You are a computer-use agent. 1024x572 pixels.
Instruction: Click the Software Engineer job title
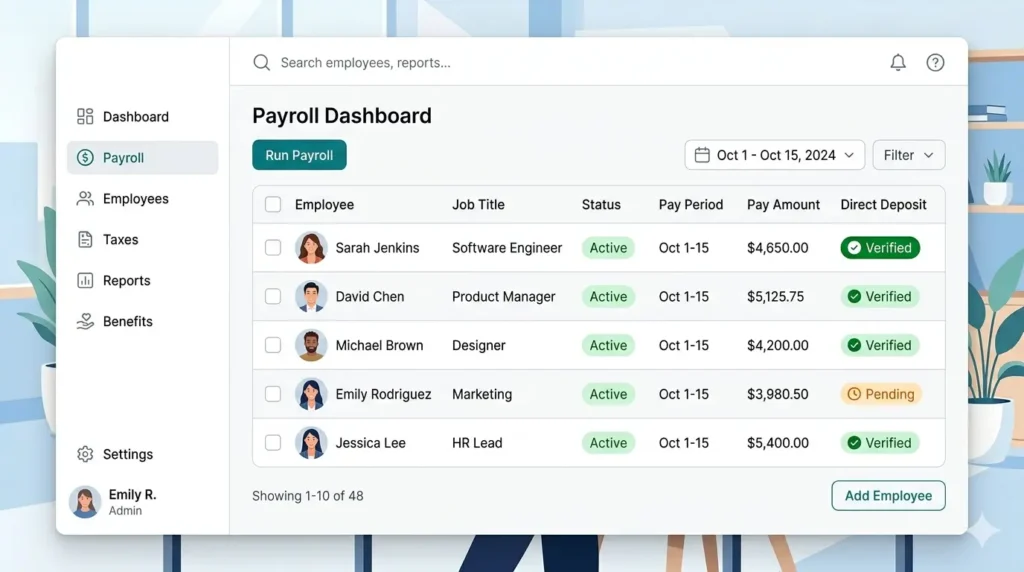pos(507,247)
